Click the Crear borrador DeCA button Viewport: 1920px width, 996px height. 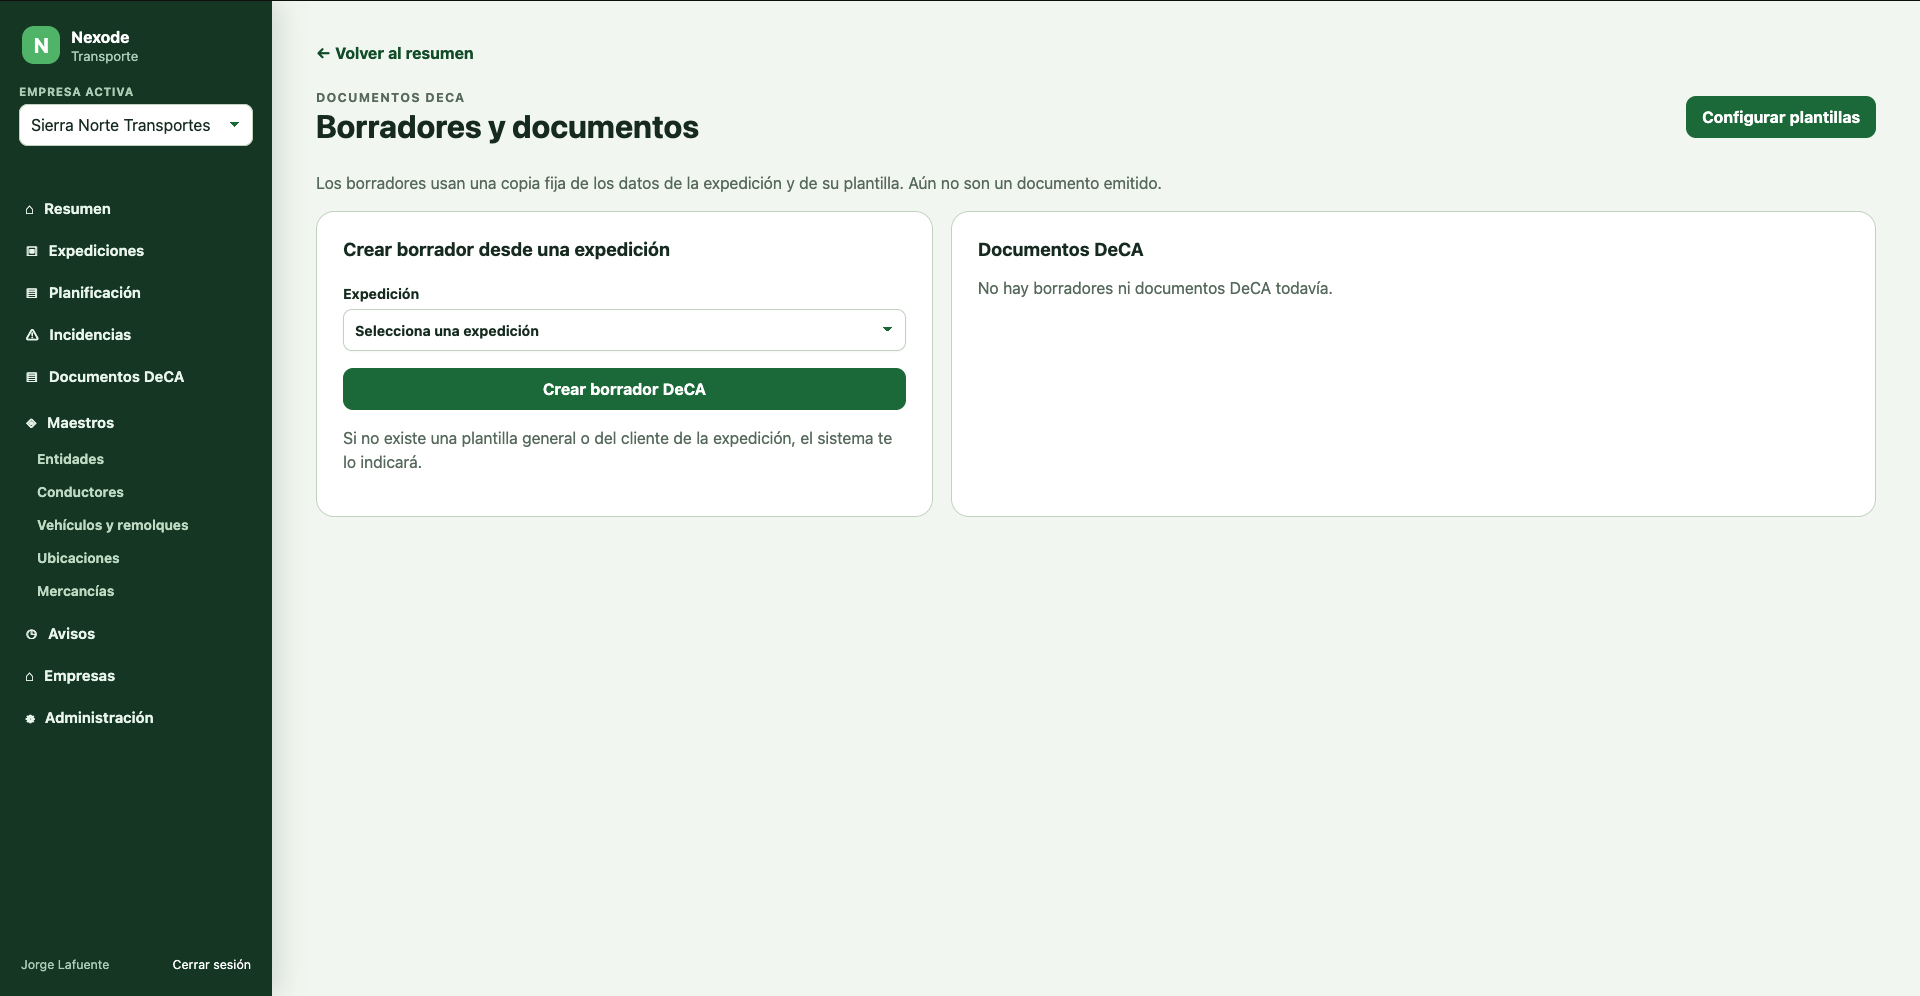[624, 389]
